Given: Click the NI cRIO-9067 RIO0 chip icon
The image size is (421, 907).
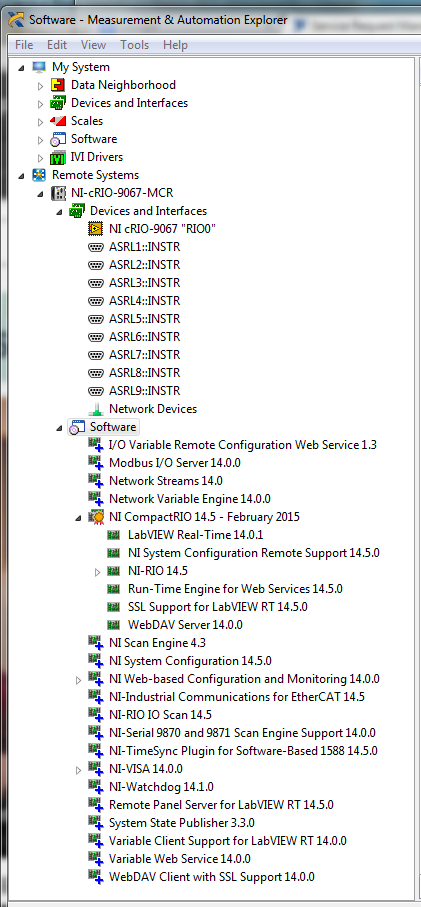Looking at the screenshot, I should (95, 228).
